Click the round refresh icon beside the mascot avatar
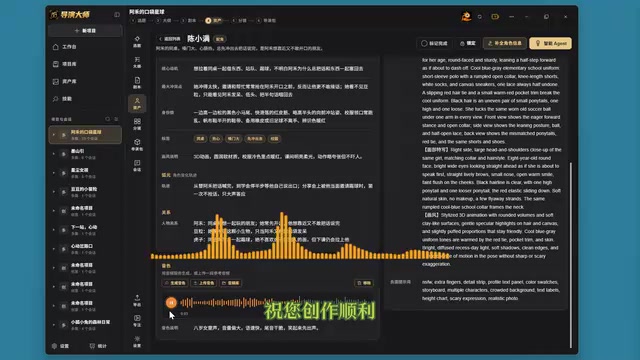This screenshot has width=640, height=360. pyautogui.click(x=480, y=17)
